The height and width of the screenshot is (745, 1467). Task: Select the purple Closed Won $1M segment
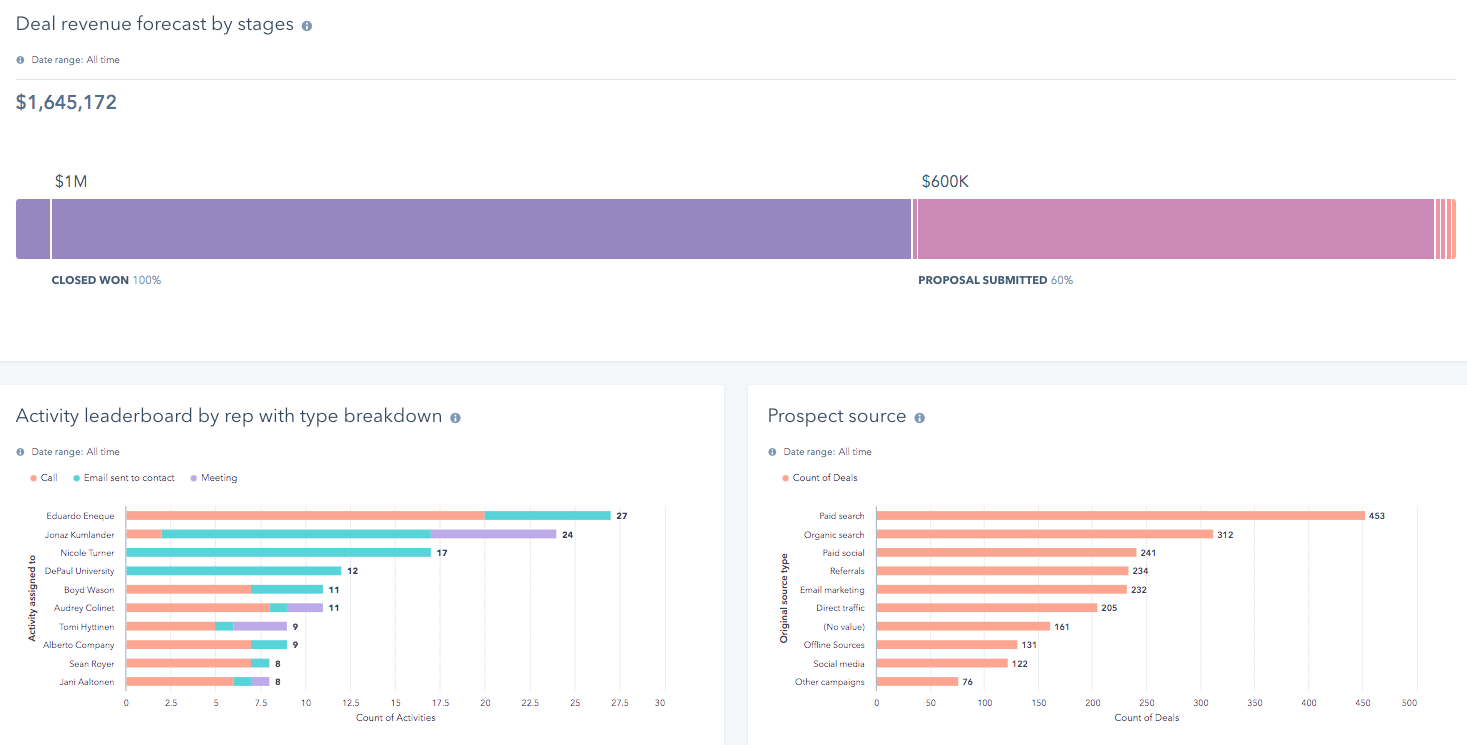click(480, 229)
